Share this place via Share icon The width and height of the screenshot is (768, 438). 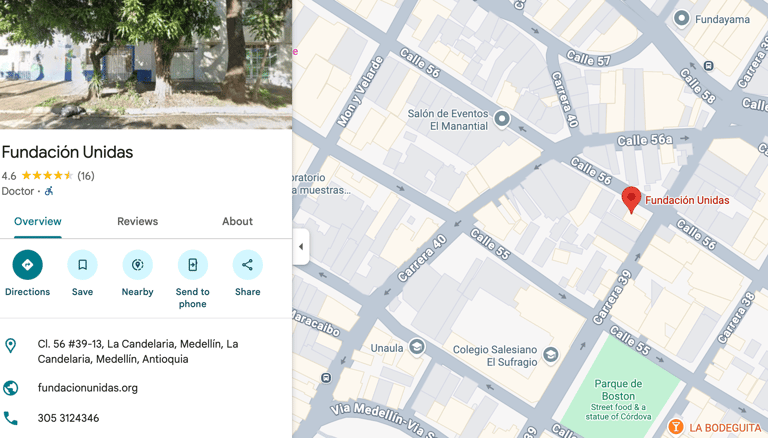tap(247, 265)
